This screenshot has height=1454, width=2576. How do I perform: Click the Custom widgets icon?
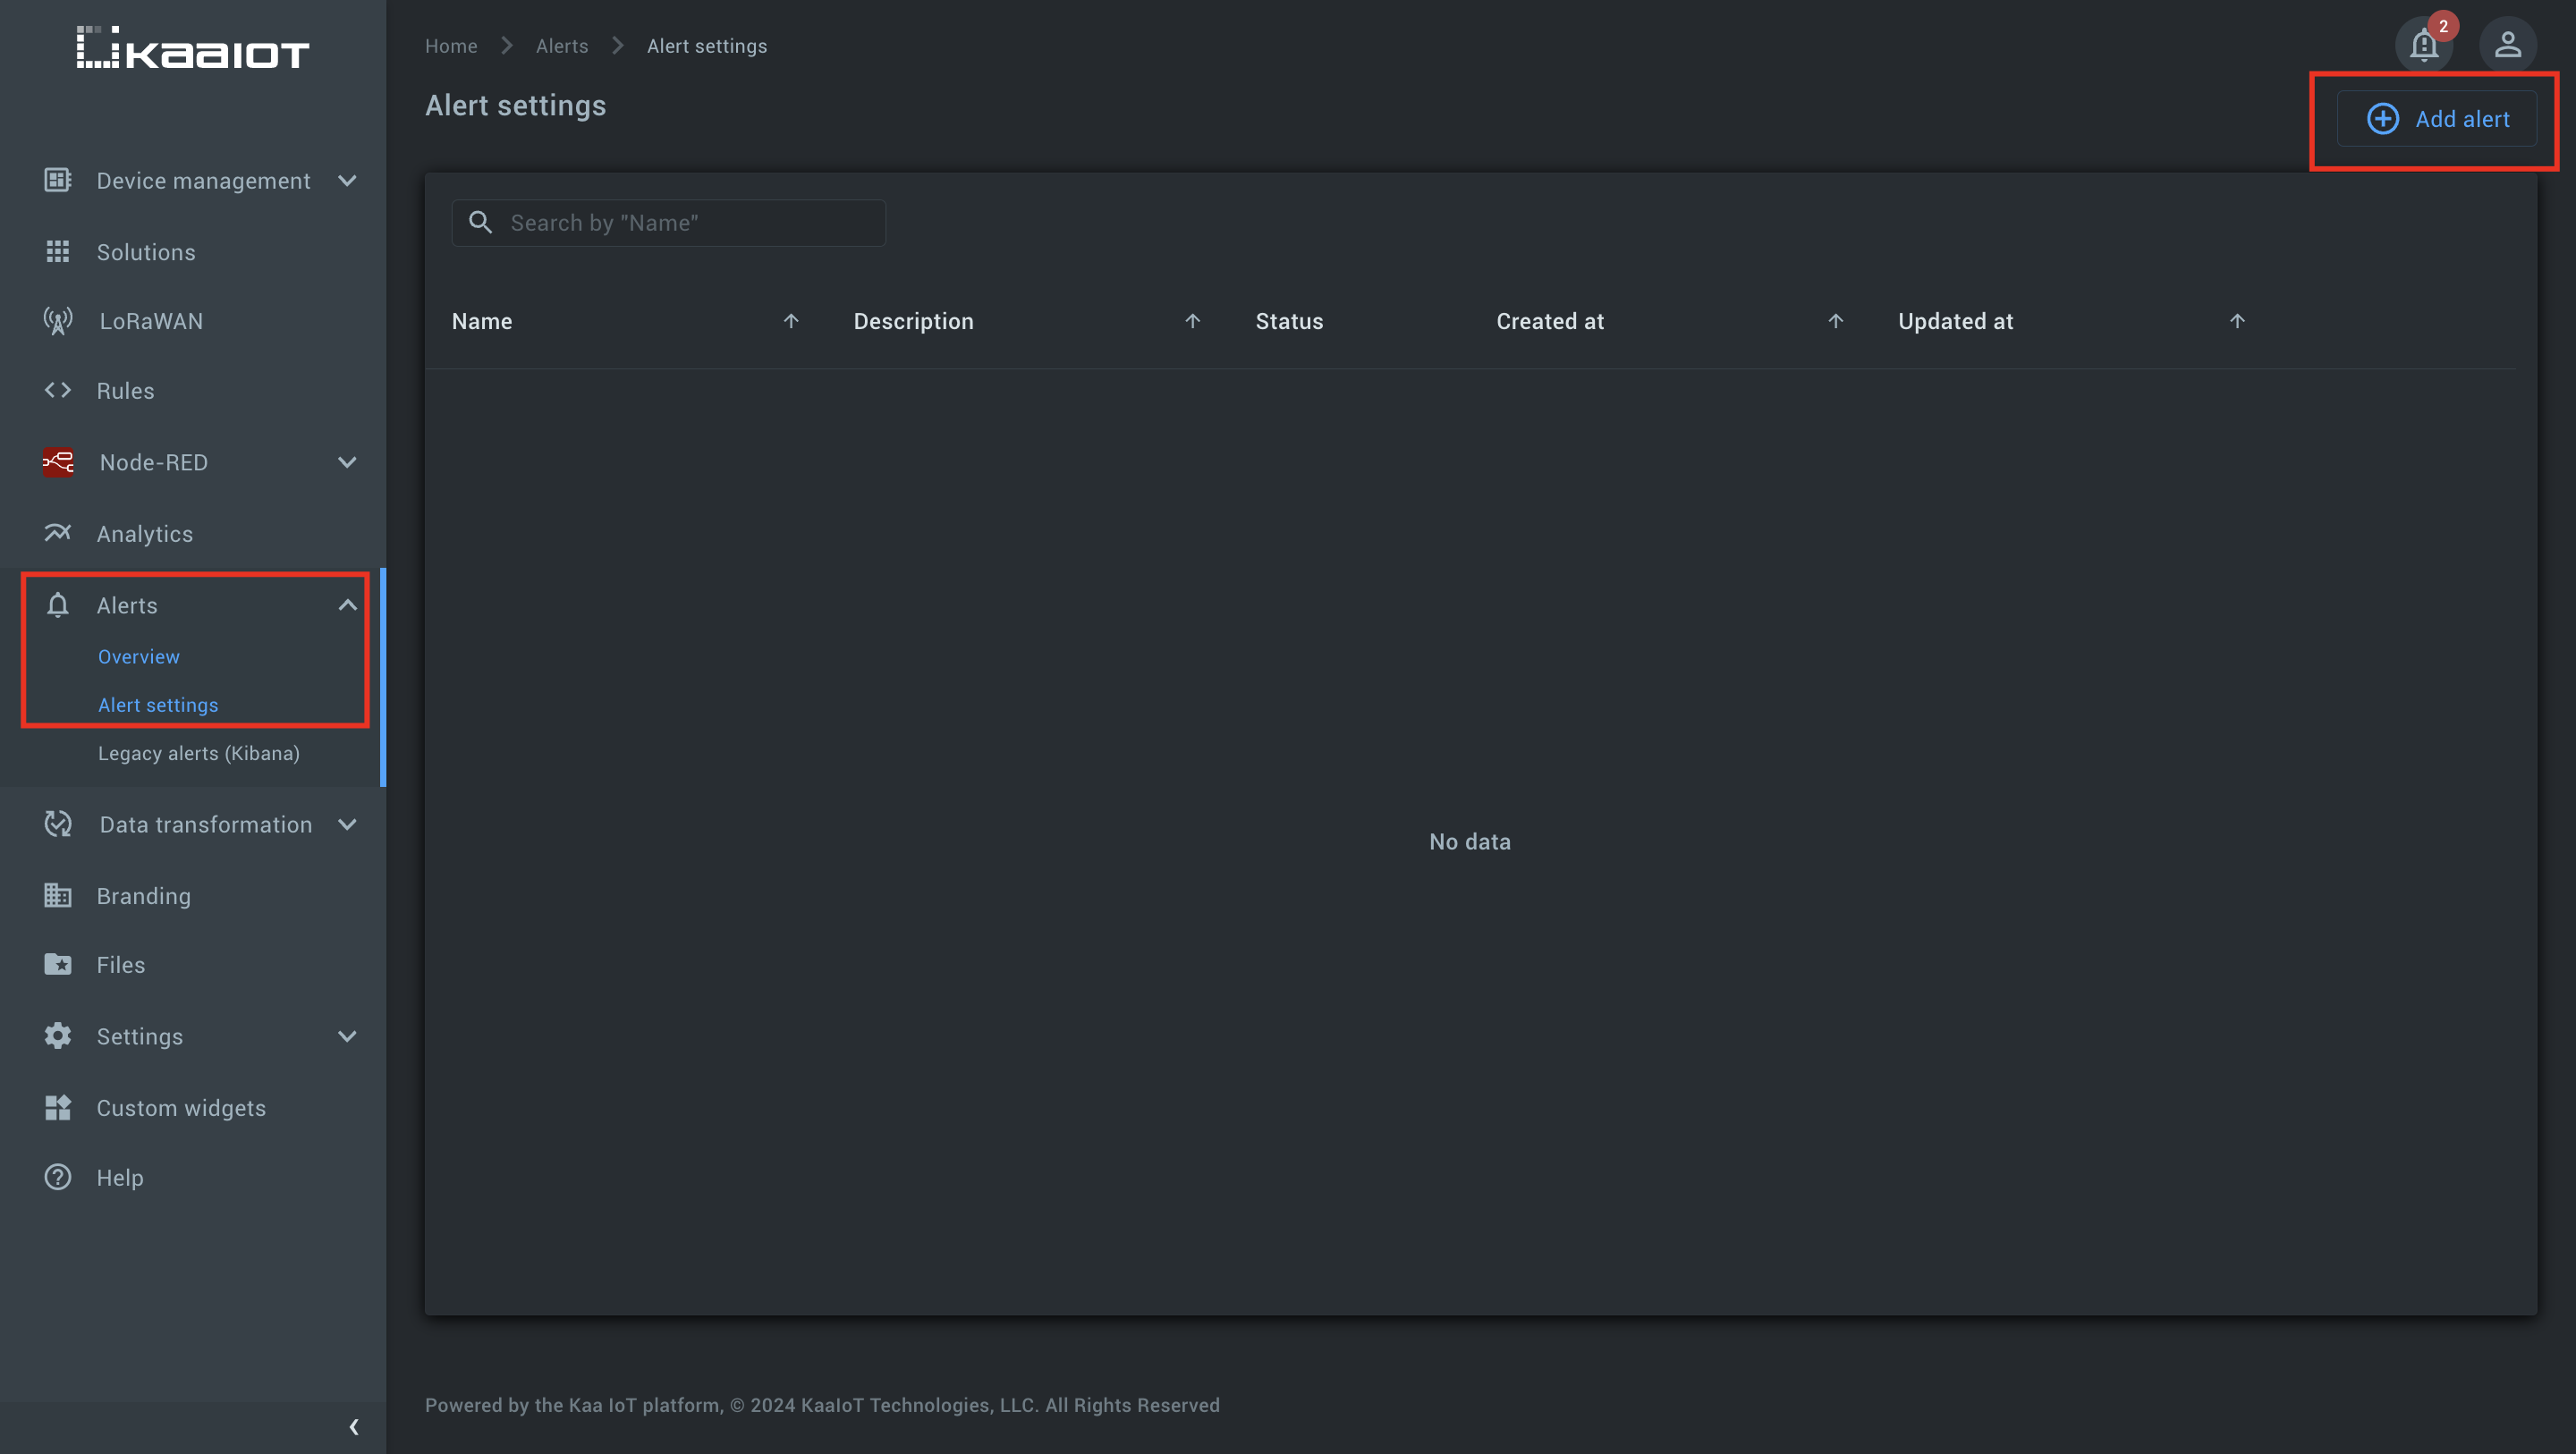pyautogui.click(x=58, y=1107)
